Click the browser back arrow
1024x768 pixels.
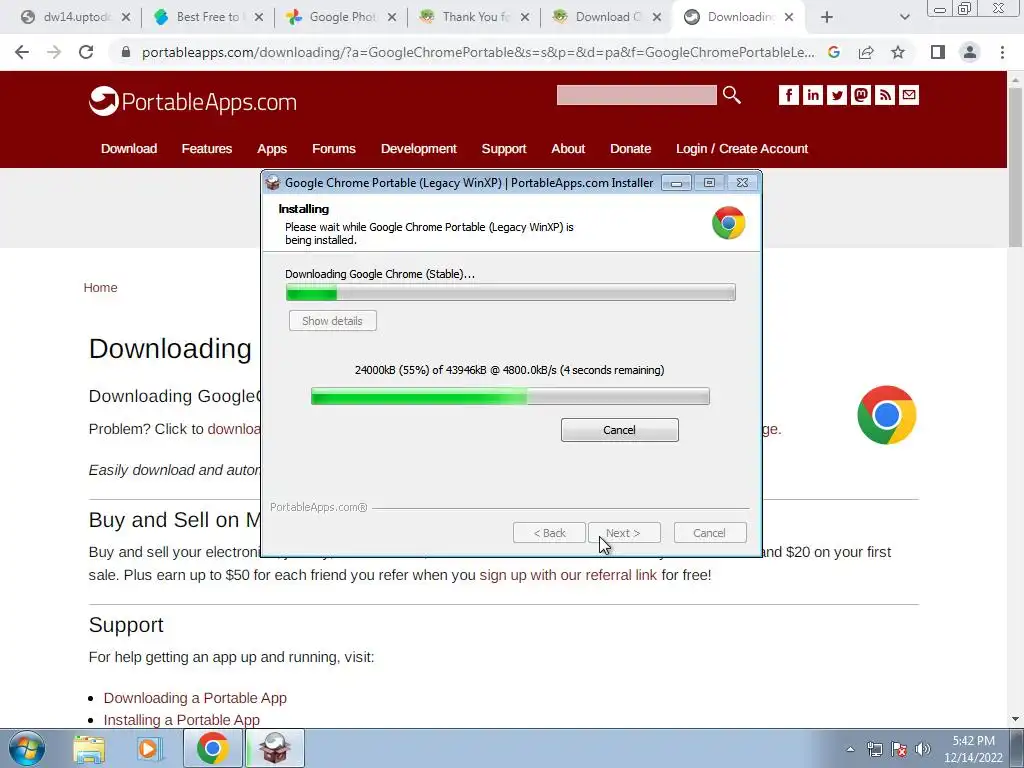pos(22,52)
